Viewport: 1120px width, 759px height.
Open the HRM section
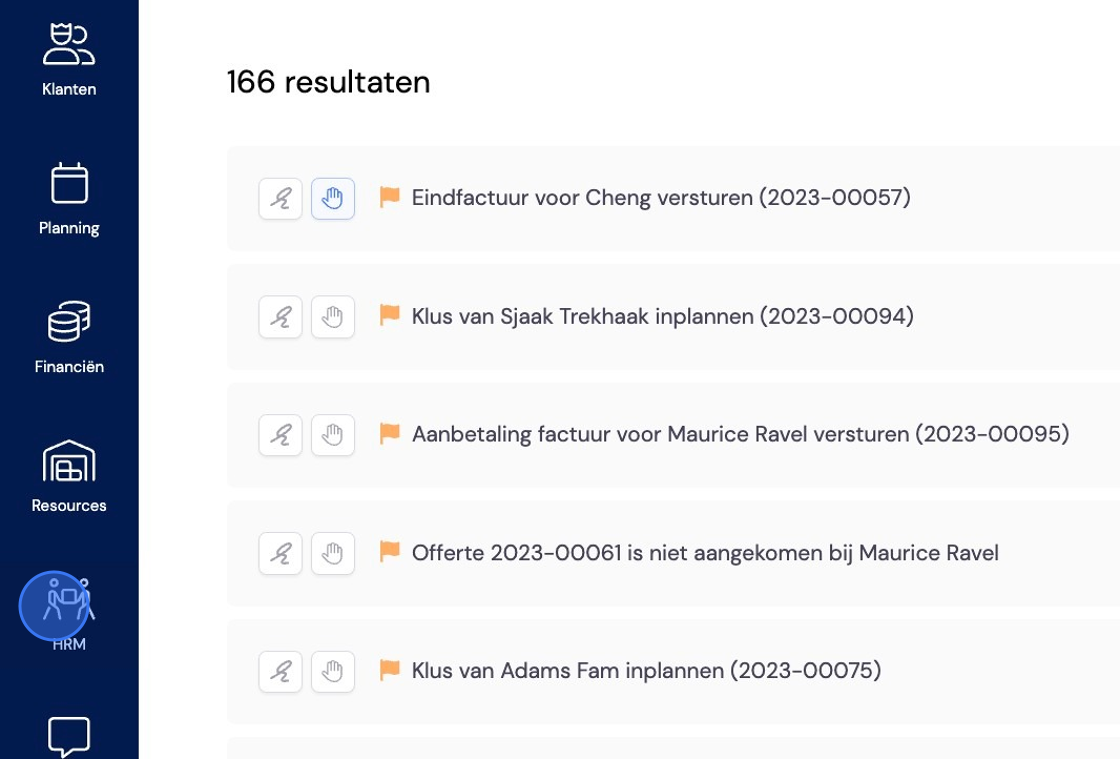[x=69, y=615]
